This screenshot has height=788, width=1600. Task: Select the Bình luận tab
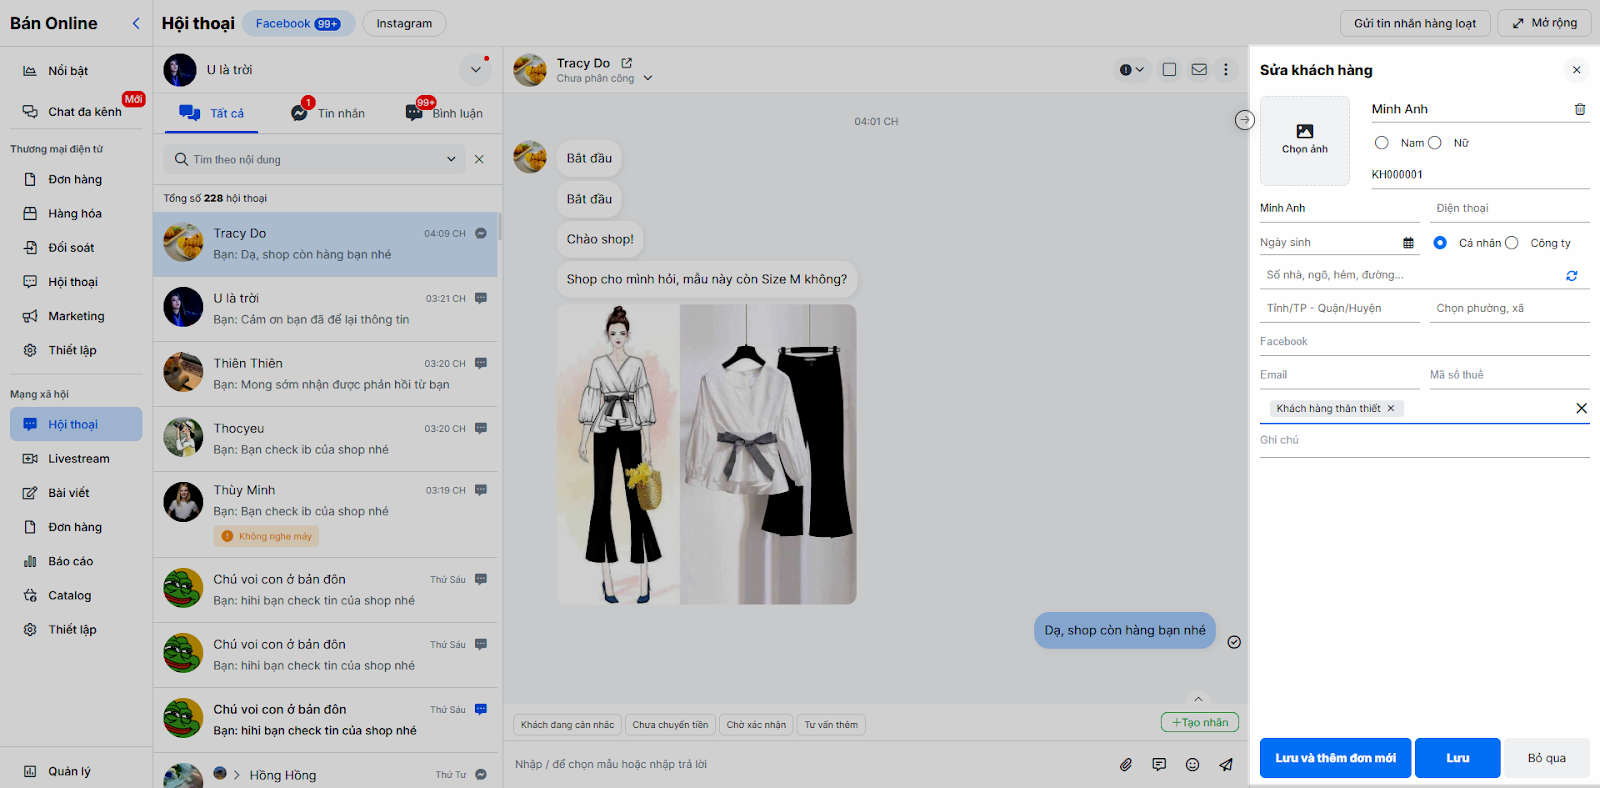tap(444, 113)
